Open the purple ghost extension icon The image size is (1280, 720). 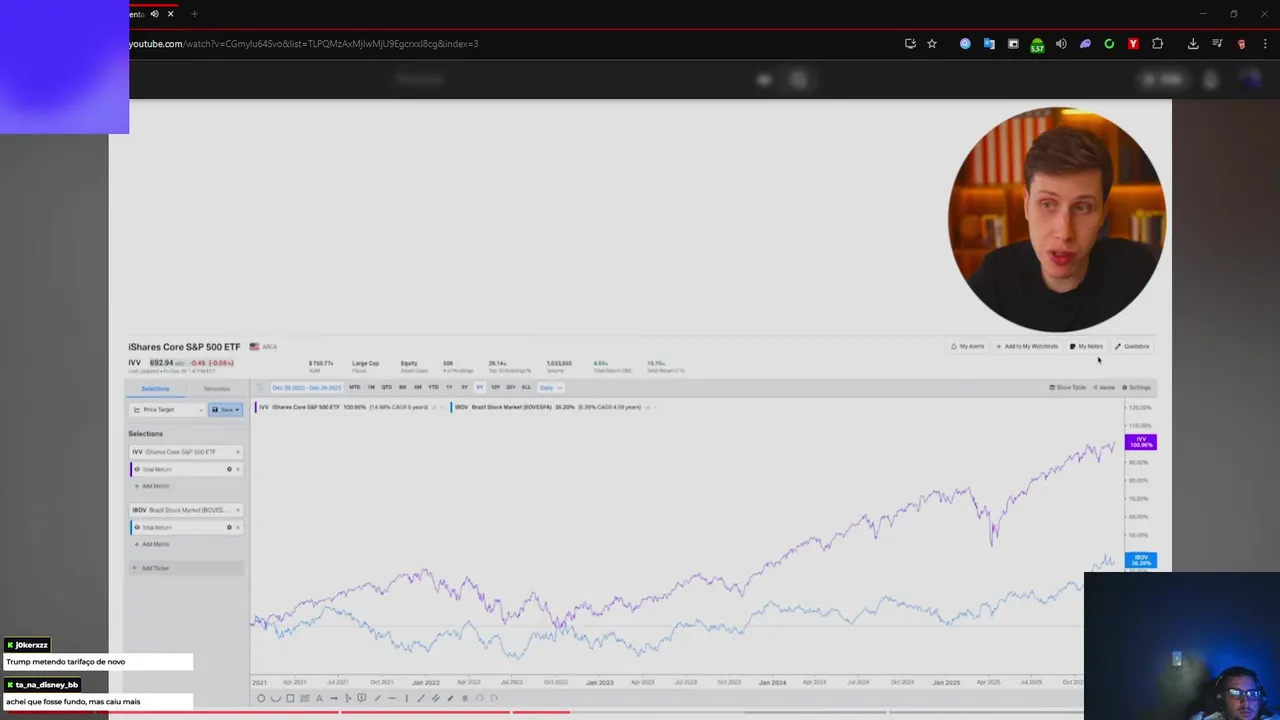click(x=1085, y=44)
